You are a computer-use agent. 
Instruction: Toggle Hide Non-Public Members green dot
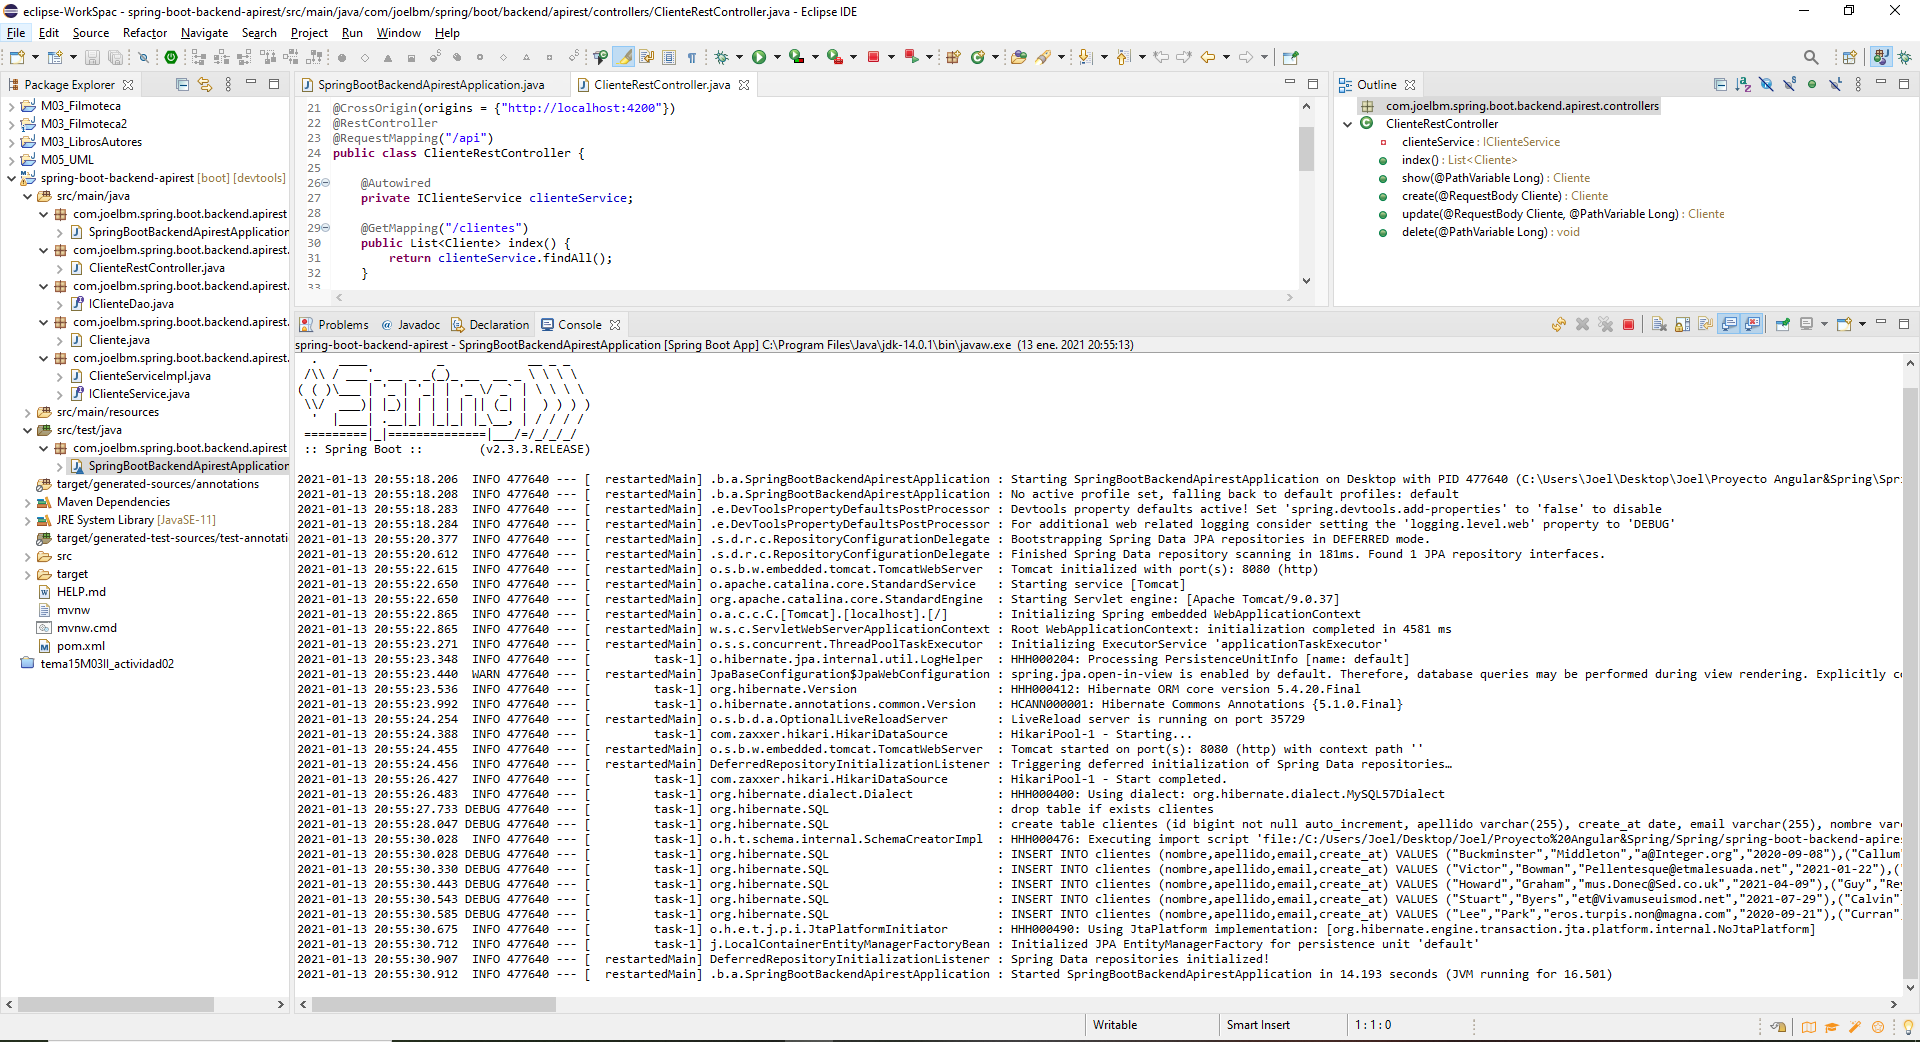click(x=1812, y=85)
